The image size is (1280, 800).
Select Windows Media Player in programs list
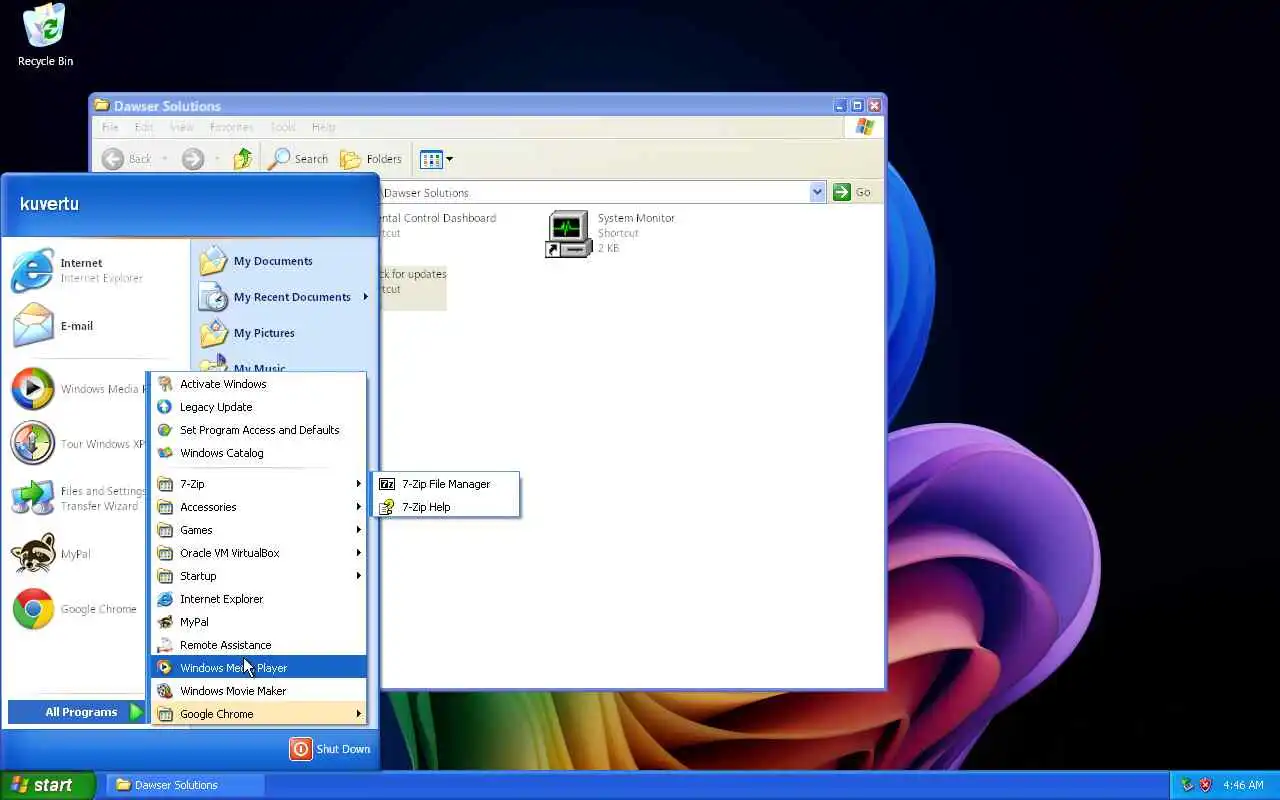[x=259, y=668]
